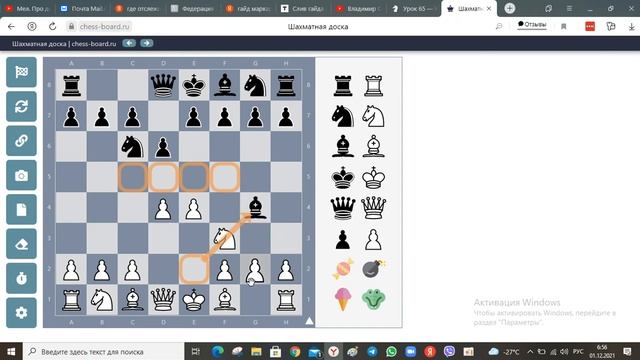
Task: Open a new browser tab with plus
Action: [x=509, y=8]
